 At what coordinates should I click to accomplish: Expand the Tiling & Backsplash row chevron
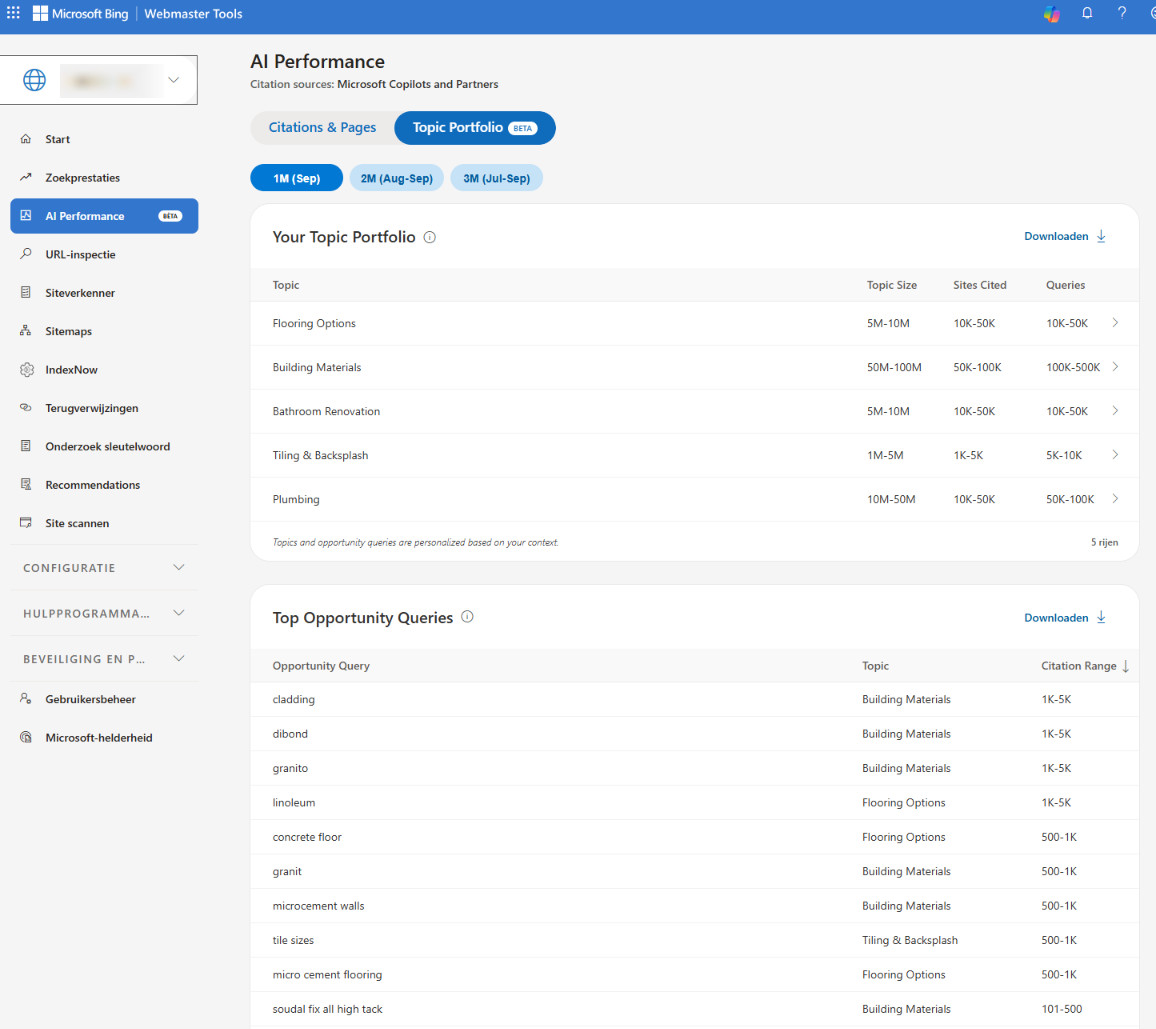coord(1115,455)
